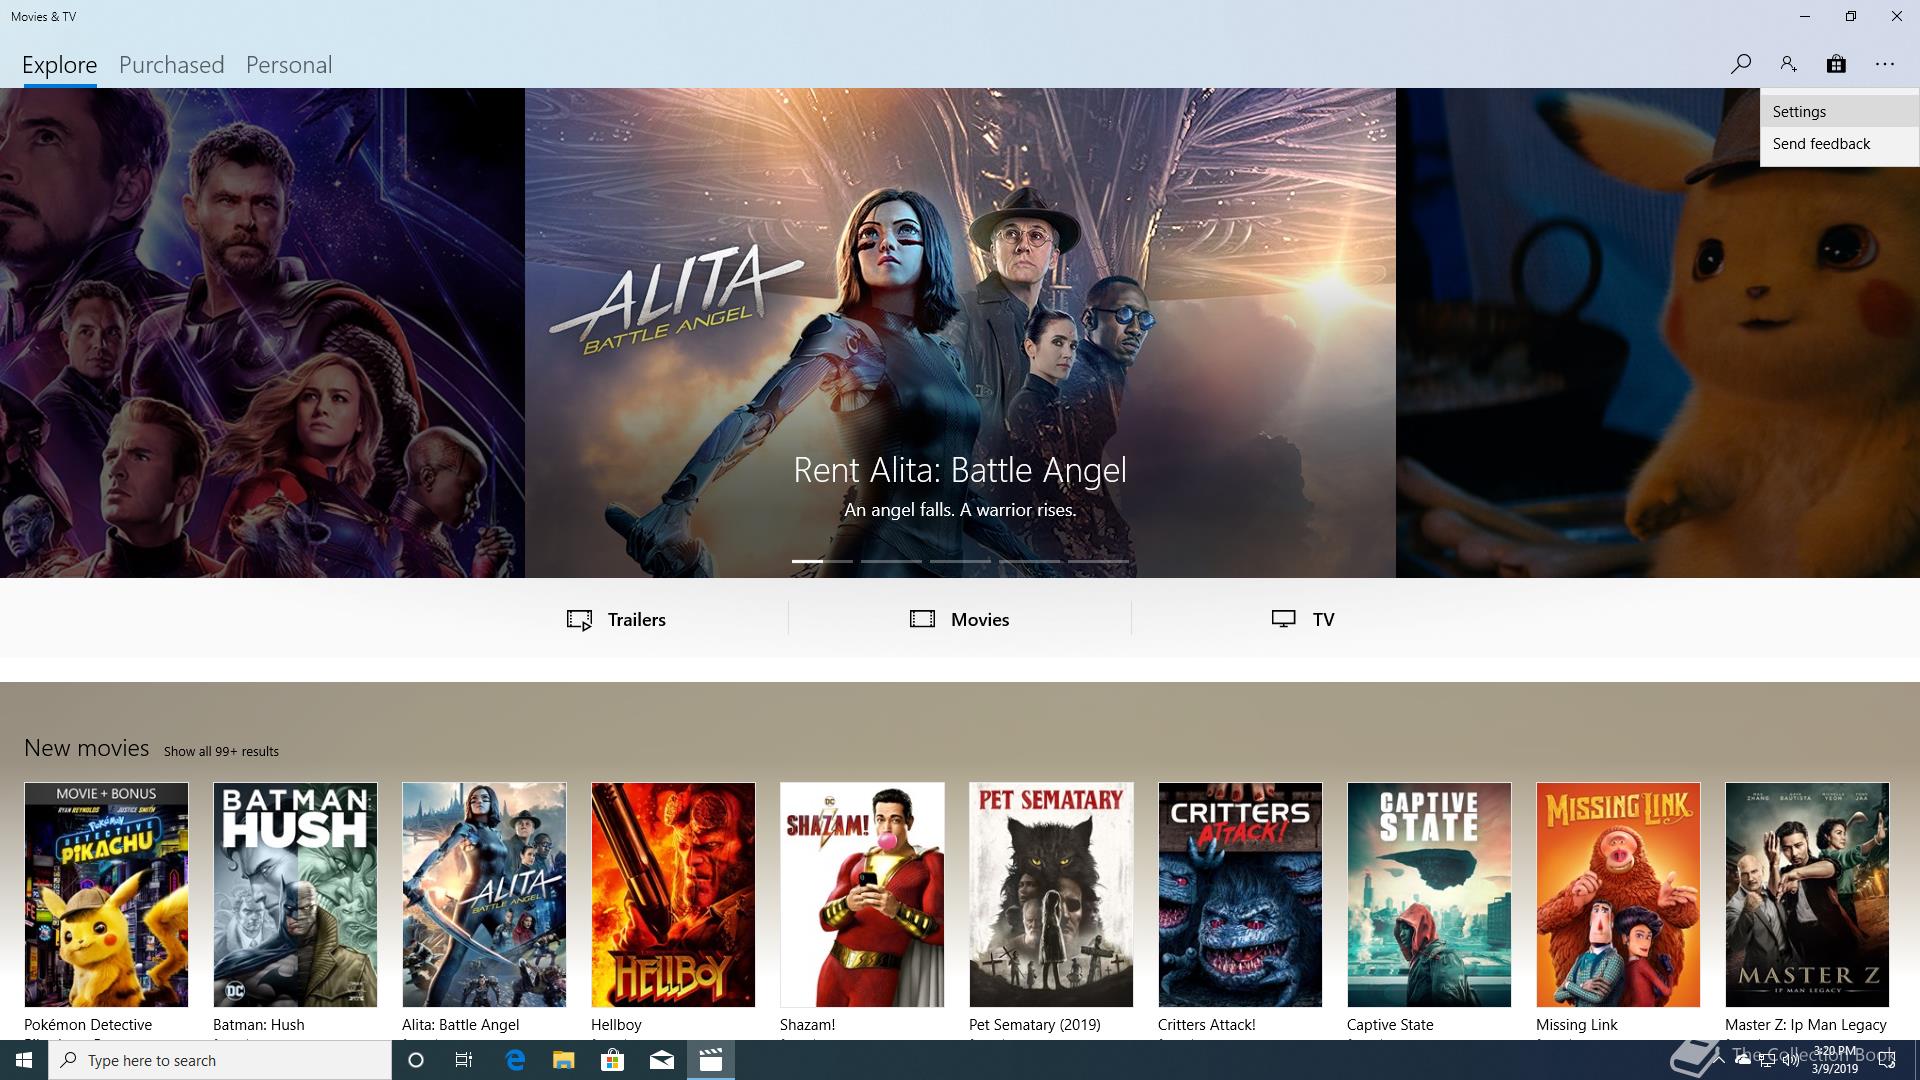
Task: Open the TV category label
Action: pos(1323,620)
